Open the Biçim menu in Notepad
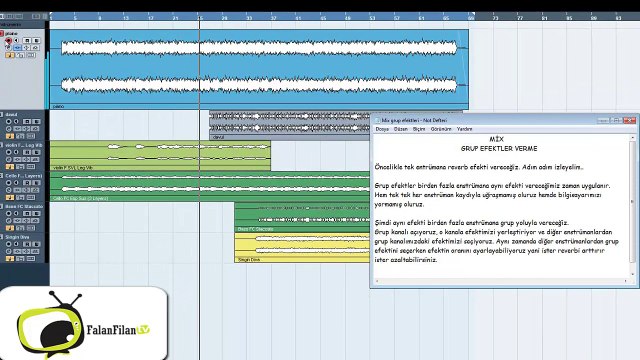Screen dimensions: 640x360 coord(419,129)
